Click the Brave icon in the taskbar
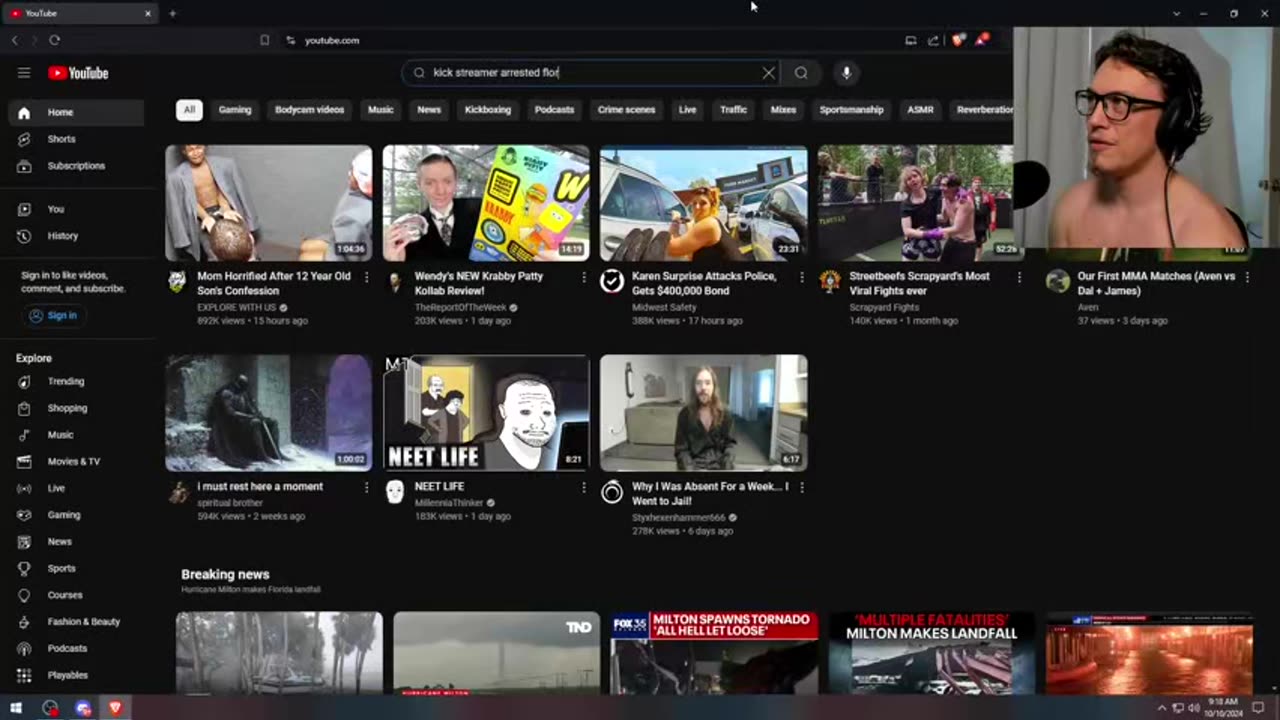The image size is (1280, 720). (115, 708)
